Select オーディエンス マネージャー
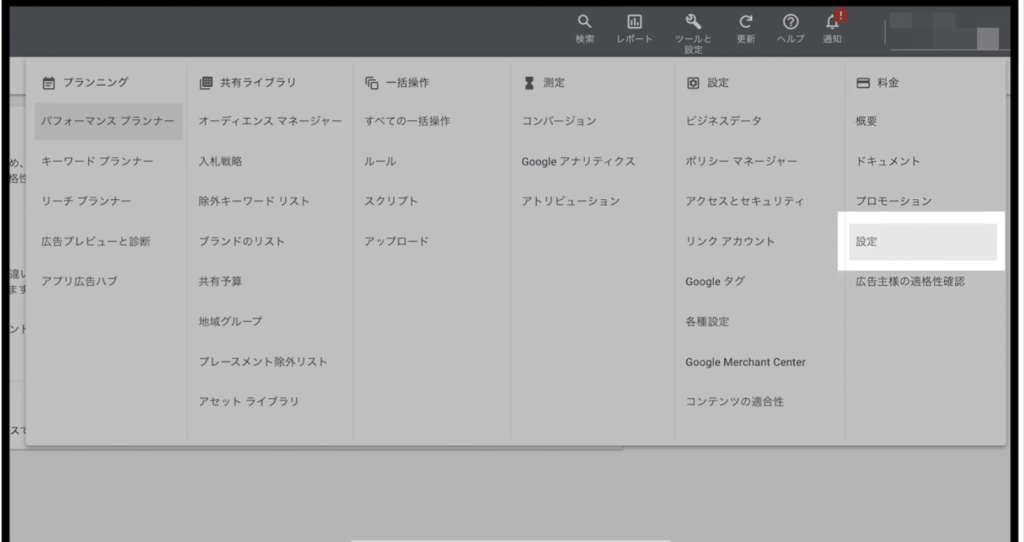 pos(270,121)
